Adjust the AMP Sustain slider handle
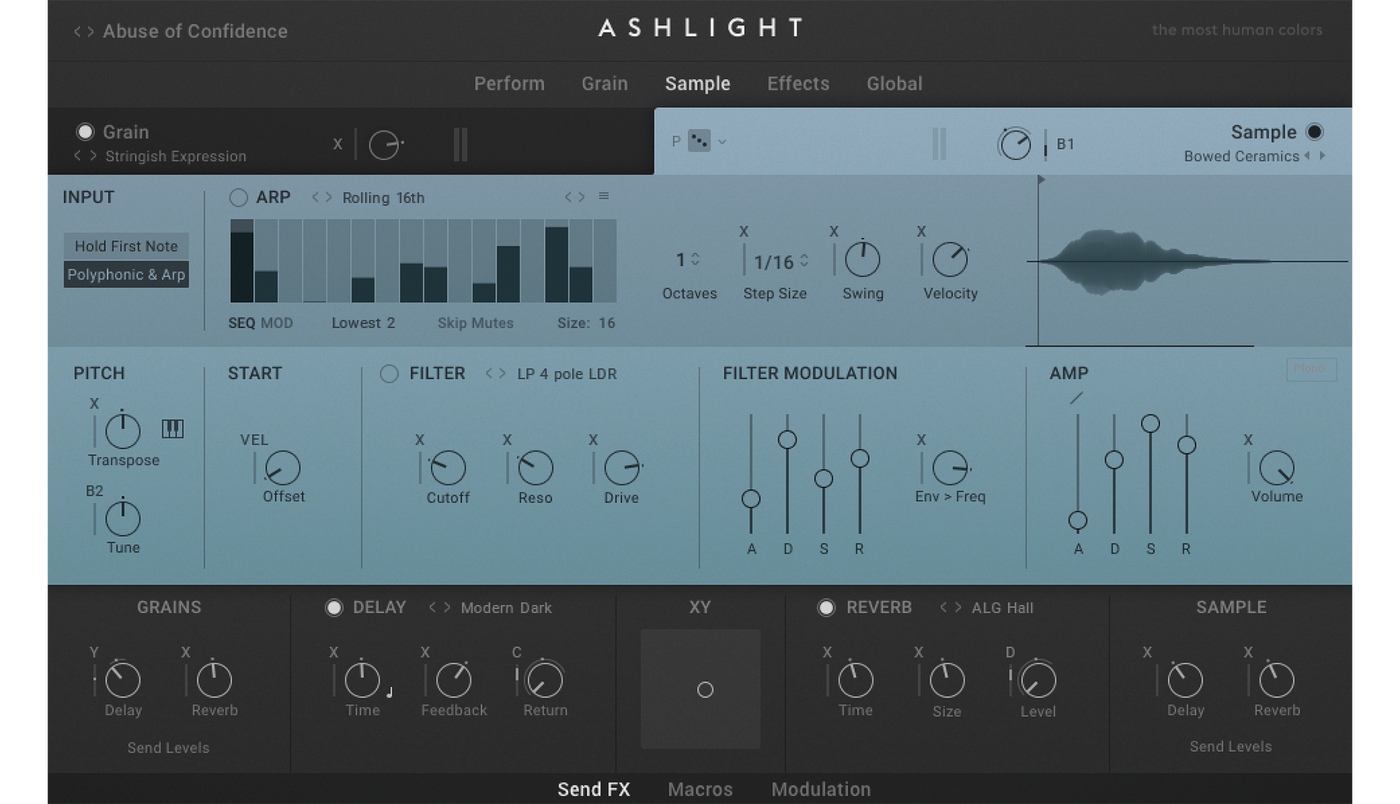This screenshot has width=1400, height=804. coord(1150,424)
